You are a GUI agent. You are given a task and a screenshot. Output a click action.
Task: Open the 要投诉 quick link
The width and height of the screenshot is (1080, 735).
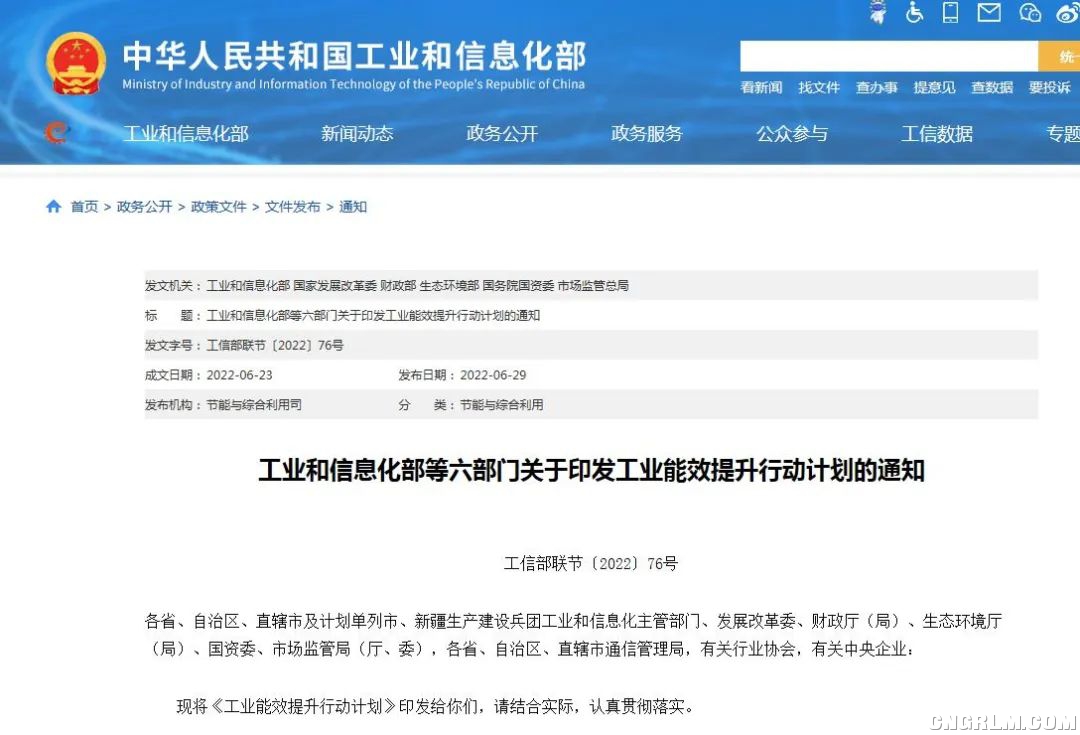(1050, 87)
